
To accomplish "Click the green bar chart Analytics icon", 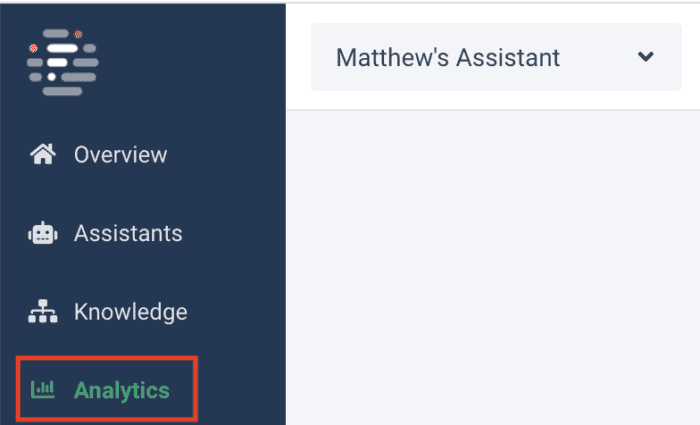I will 42,389.
